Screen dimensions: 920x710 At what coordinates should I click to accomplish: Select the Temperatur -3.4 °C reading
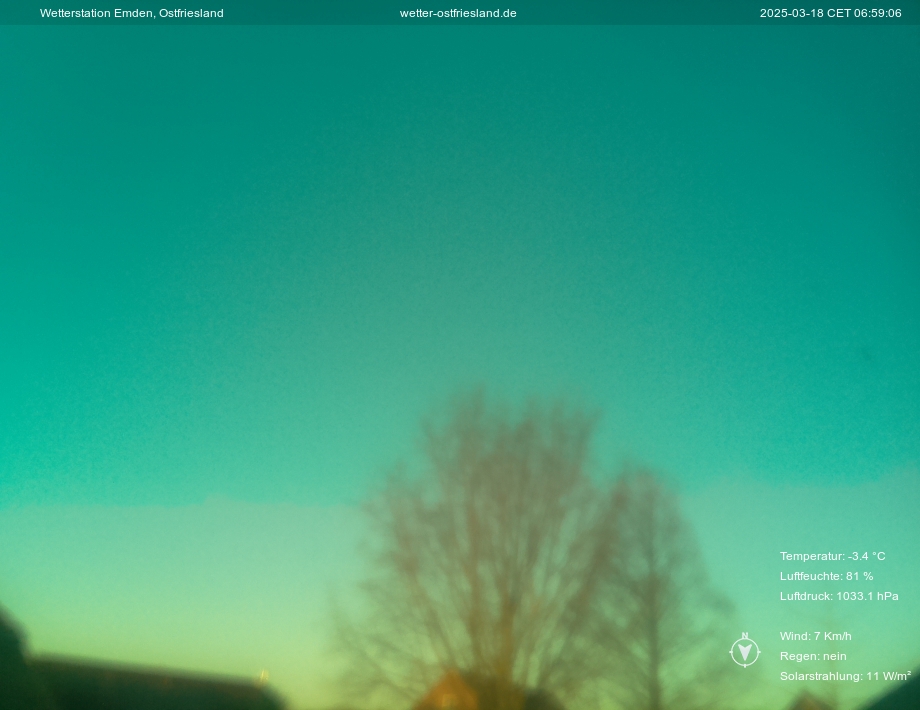(x=832, y=556)
